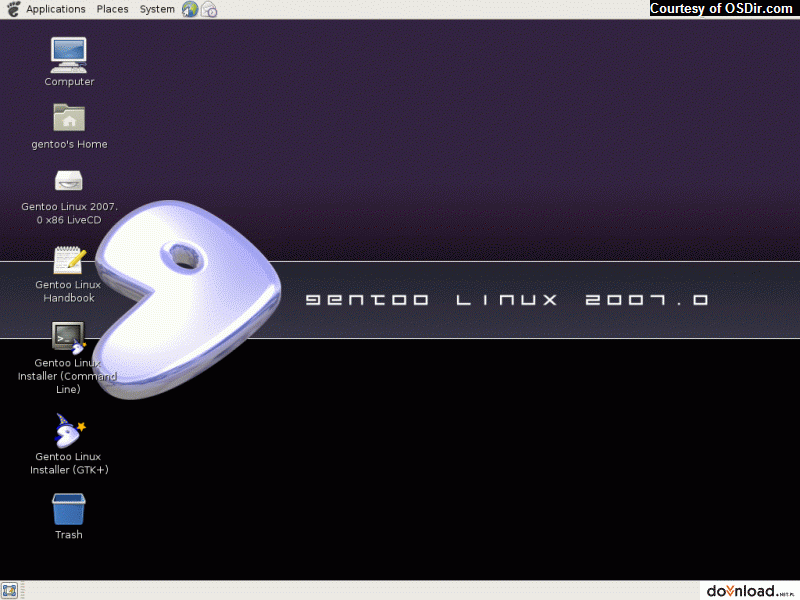Open the System menu

157,9
